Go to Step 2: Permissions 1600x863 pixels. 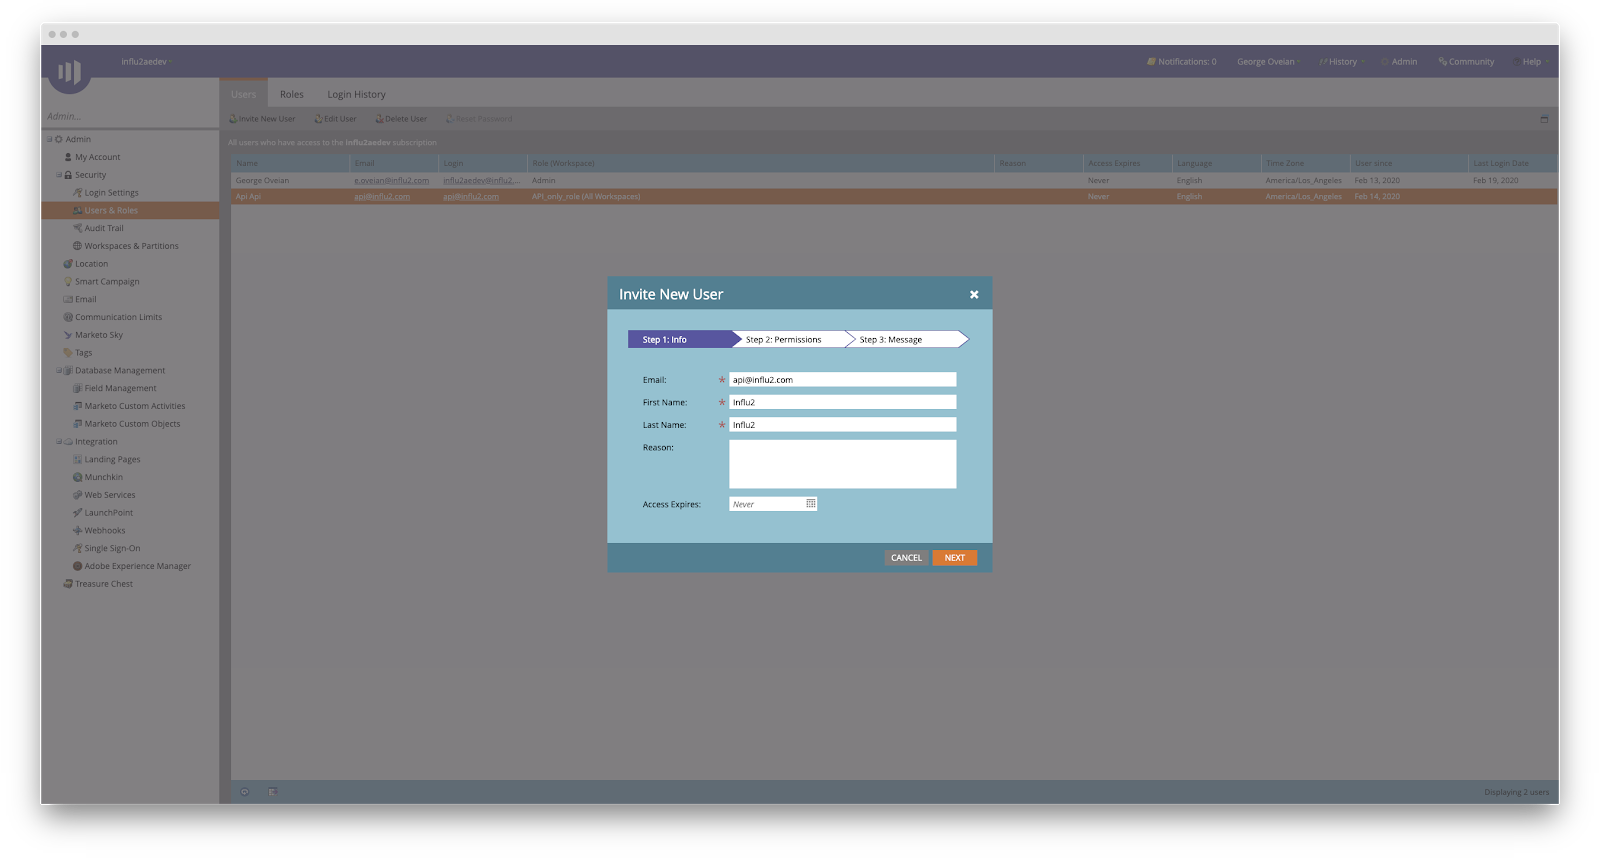click(784, 340)
